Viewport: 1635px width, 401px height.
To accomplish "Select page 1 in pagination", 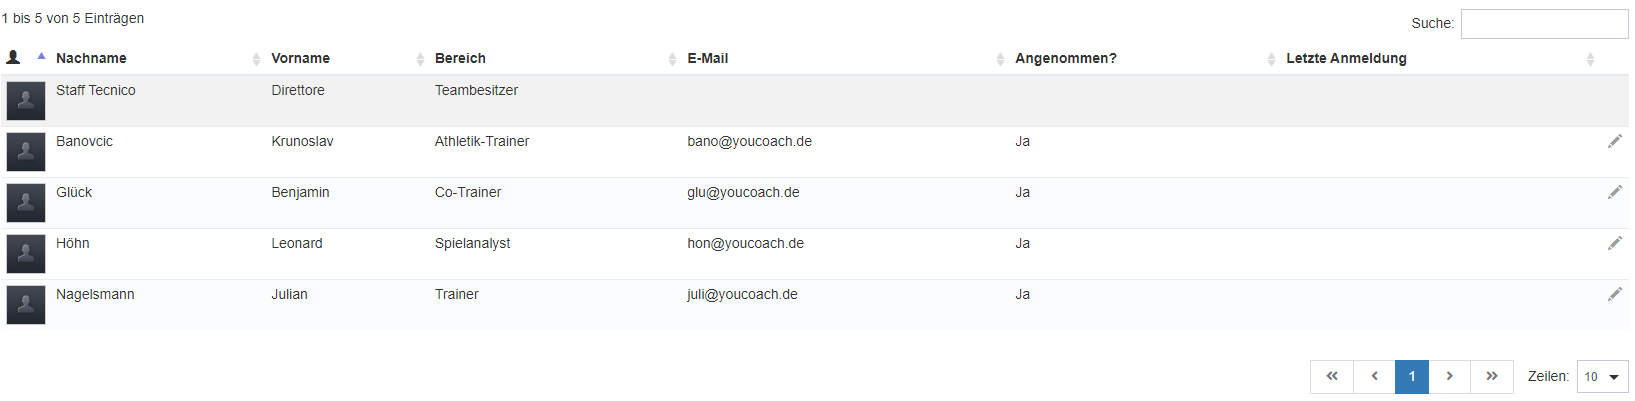I will pyautogui.click(x=1412, y=377).
